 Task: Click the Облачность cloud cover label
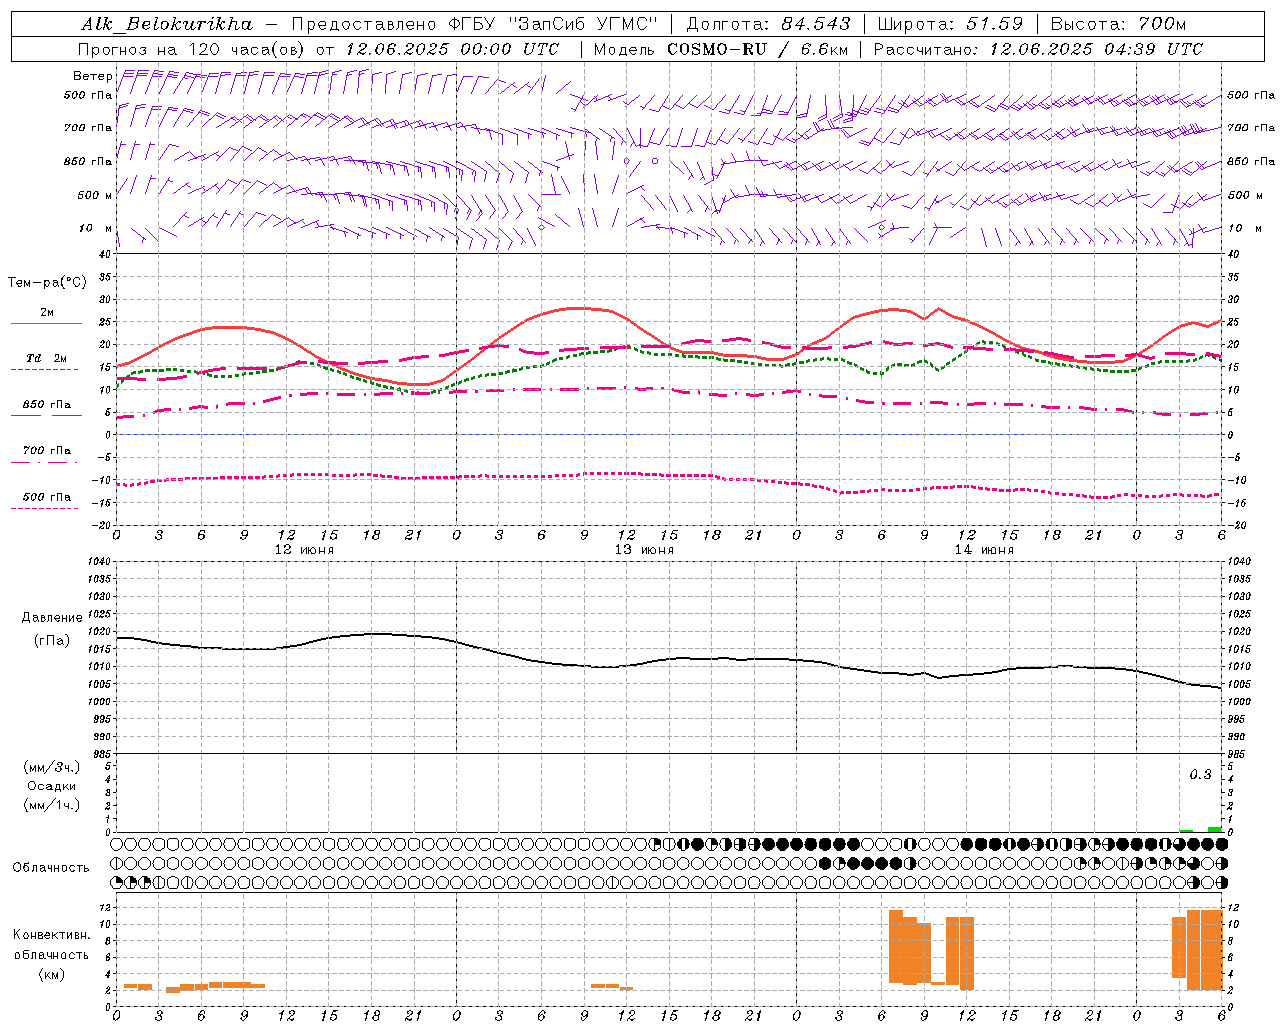(x=51, y=867)
